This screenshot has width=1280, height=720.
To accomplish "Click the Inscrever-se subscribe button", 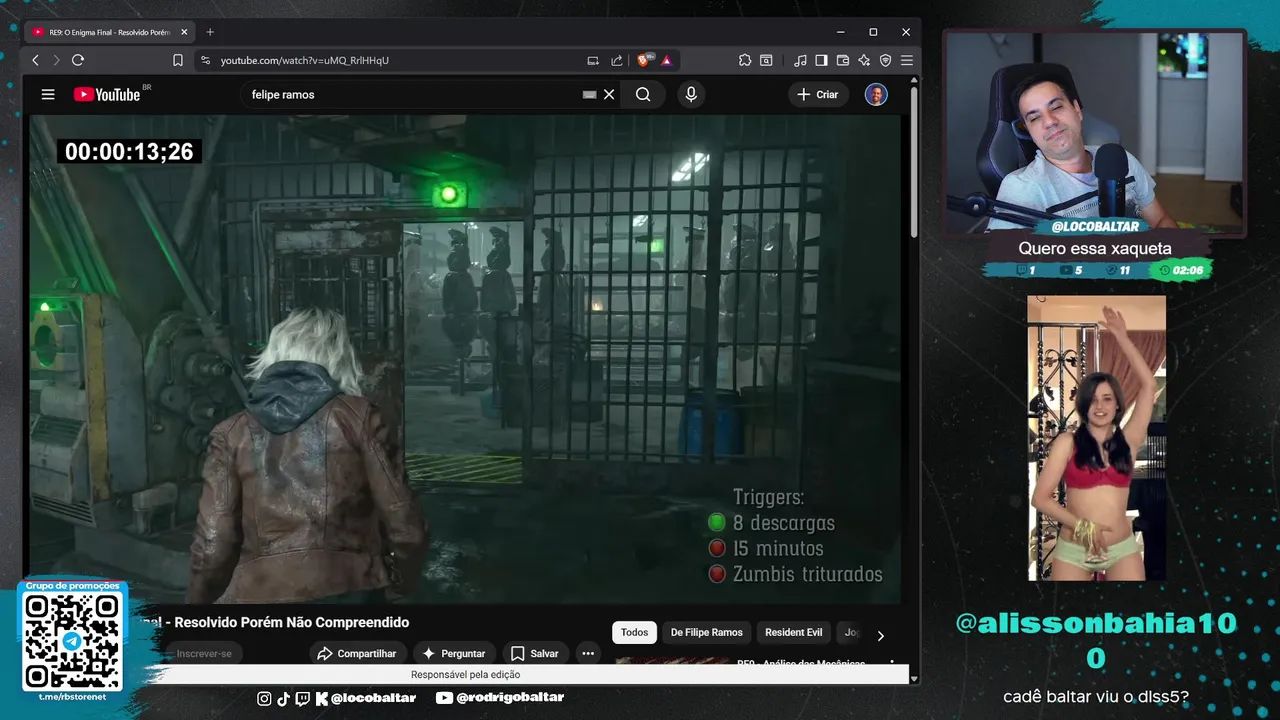I will click(203, 653).
